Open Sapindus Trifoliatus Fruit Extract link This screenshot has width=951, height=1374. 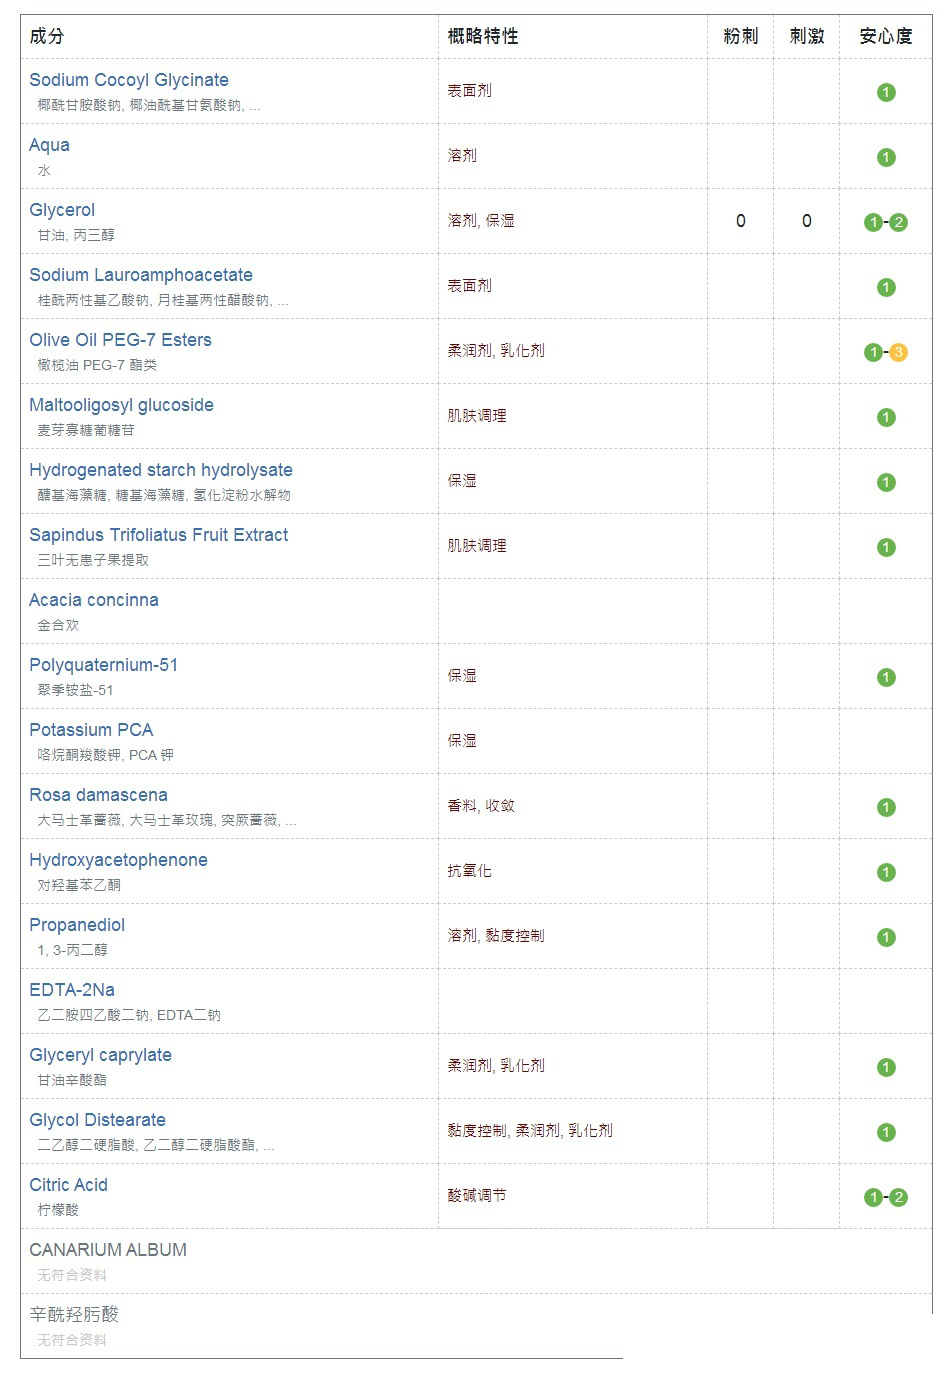158,535
